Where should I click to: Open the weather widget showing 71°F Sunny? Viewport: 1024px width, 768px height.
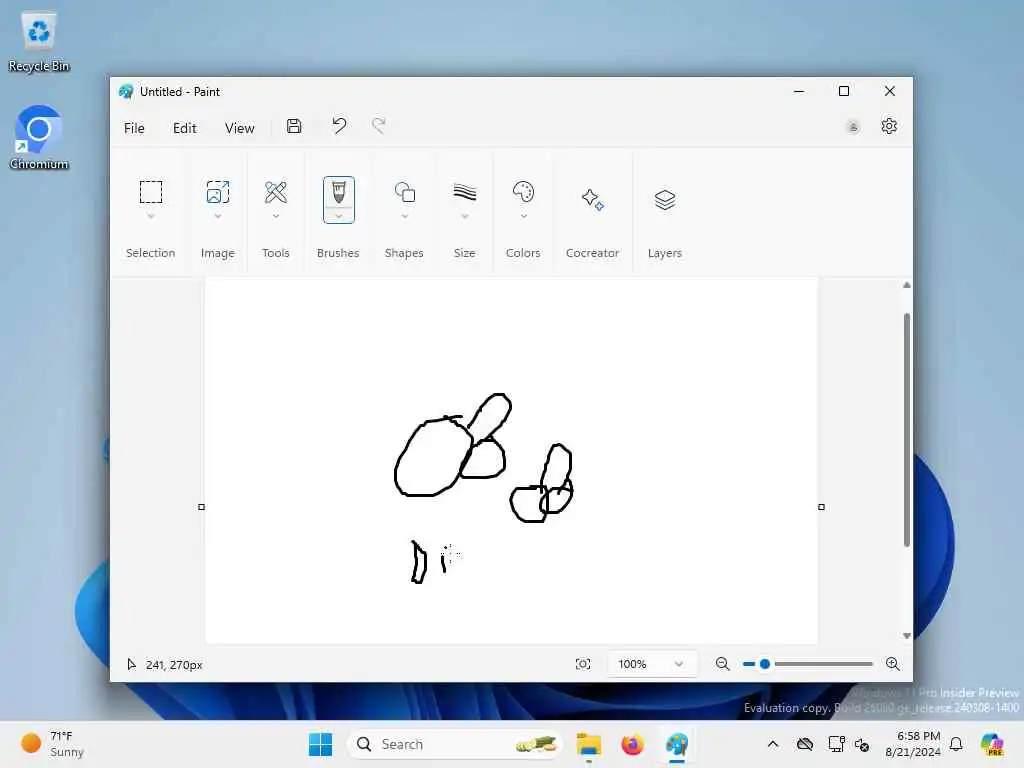coord(52,744)
